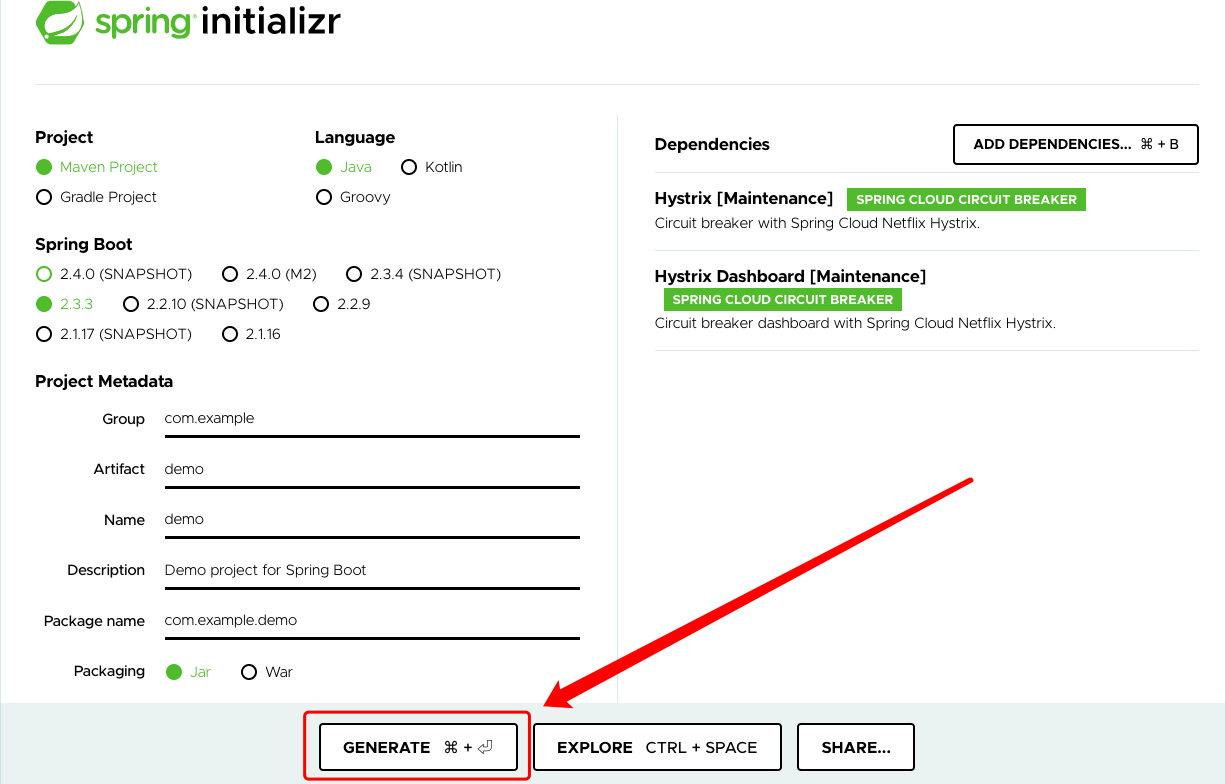The image size is (1225, 784).
Task: Select Maven Project radio option
Action: pyautogui.click(x=97, y=167)
